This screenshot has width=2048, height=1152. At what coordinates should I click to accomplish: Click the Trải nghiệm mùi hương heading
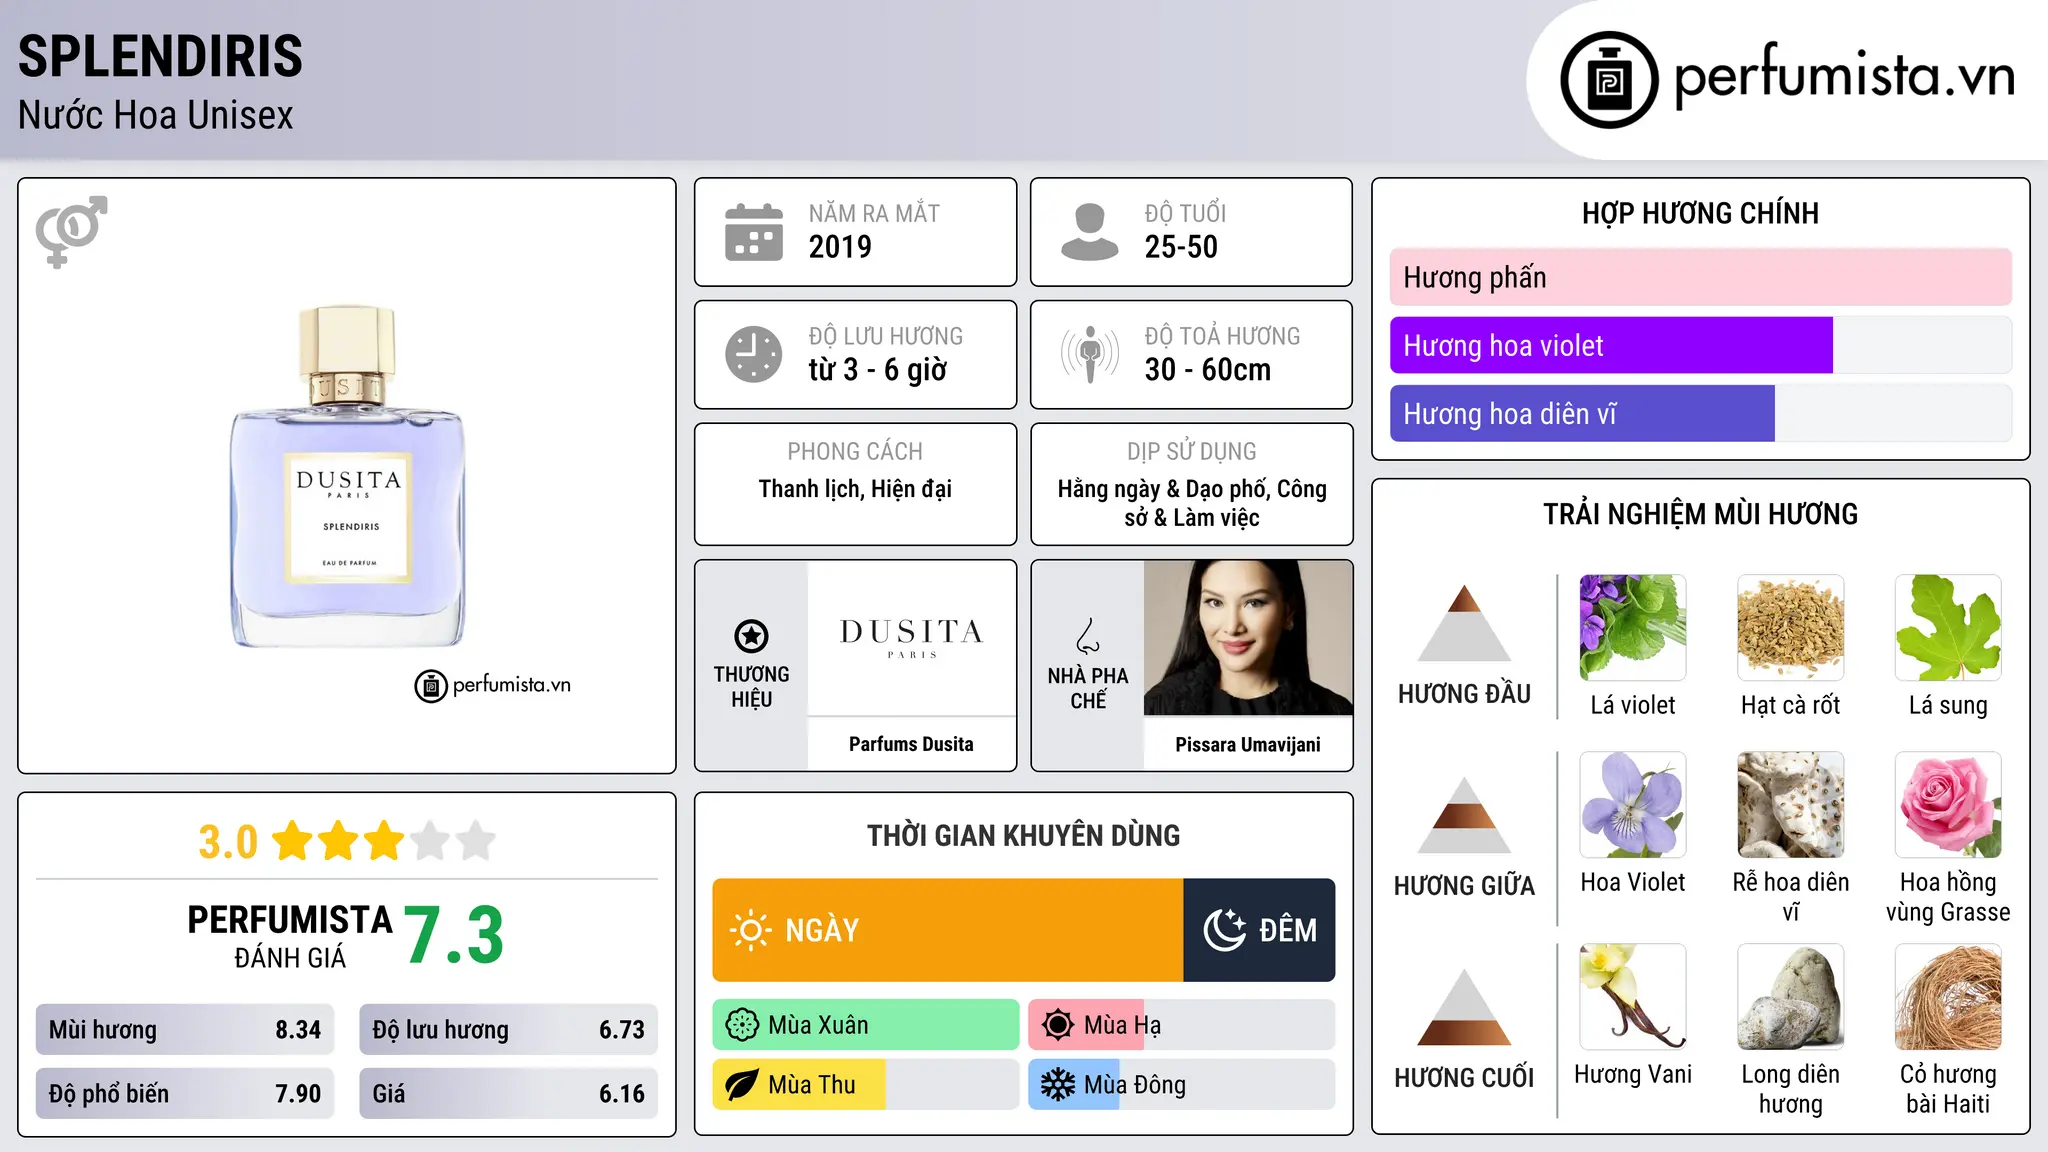(1700, 514)
